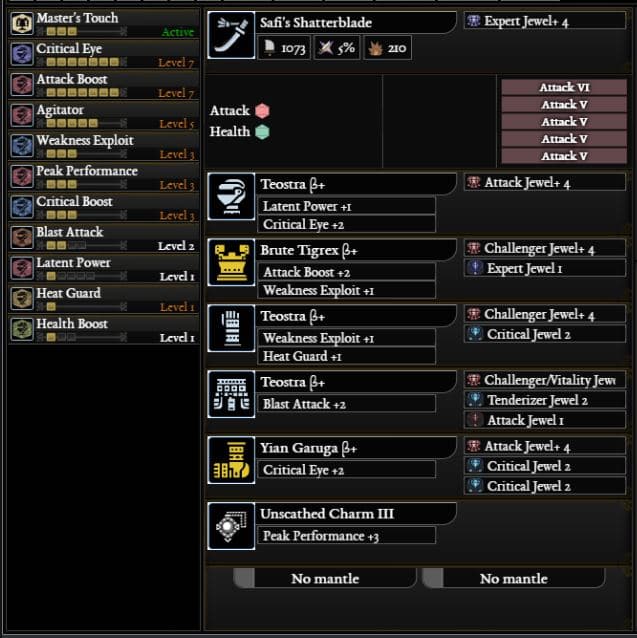The image size is (637, 638).
Task: Select the Attack VI awakened ability
Action: pos(564,87)
